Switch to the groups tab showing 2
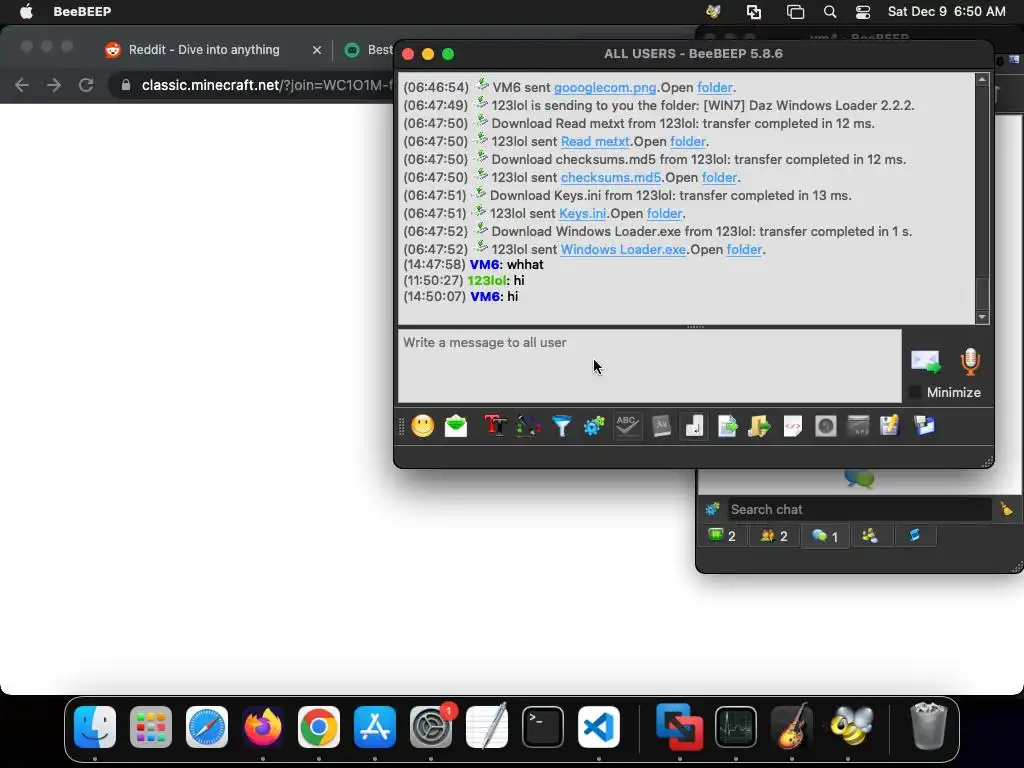Image resolution: width=1024 pixels, height=768 pixels. click(x=773, y=536)
